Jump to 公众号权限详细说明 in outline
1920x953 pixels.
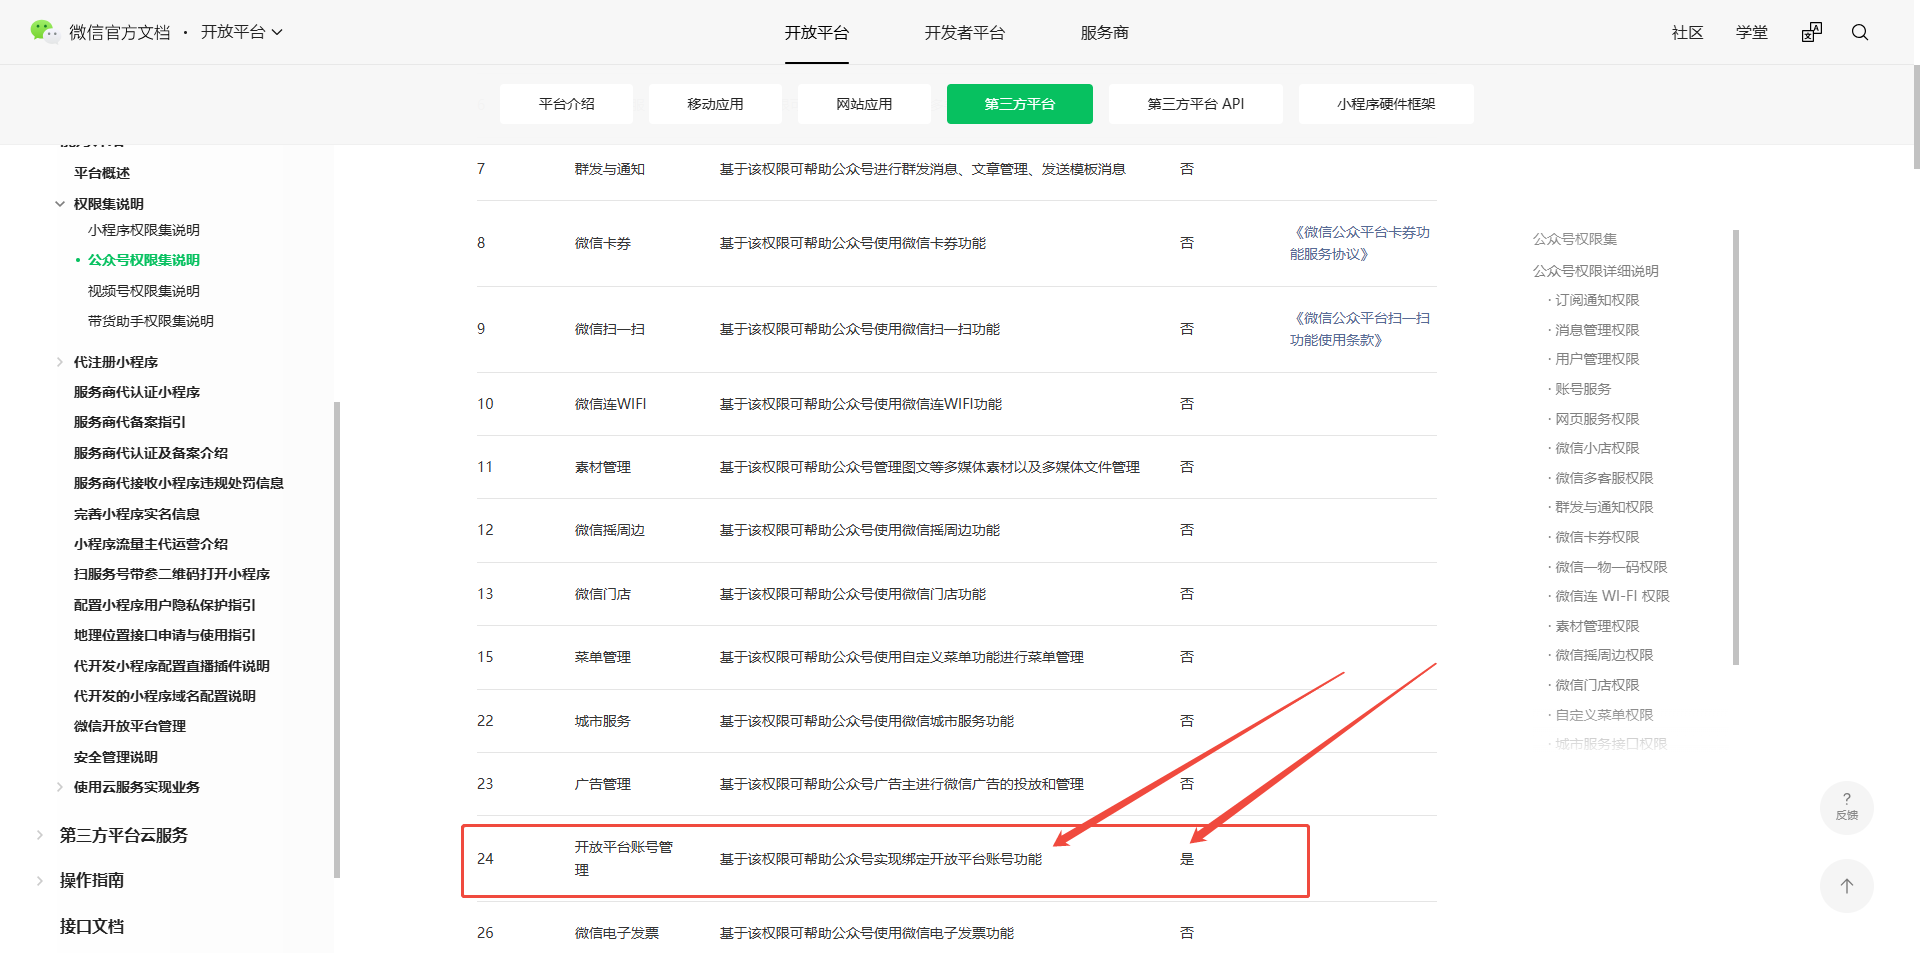[x=1596, y=271]
